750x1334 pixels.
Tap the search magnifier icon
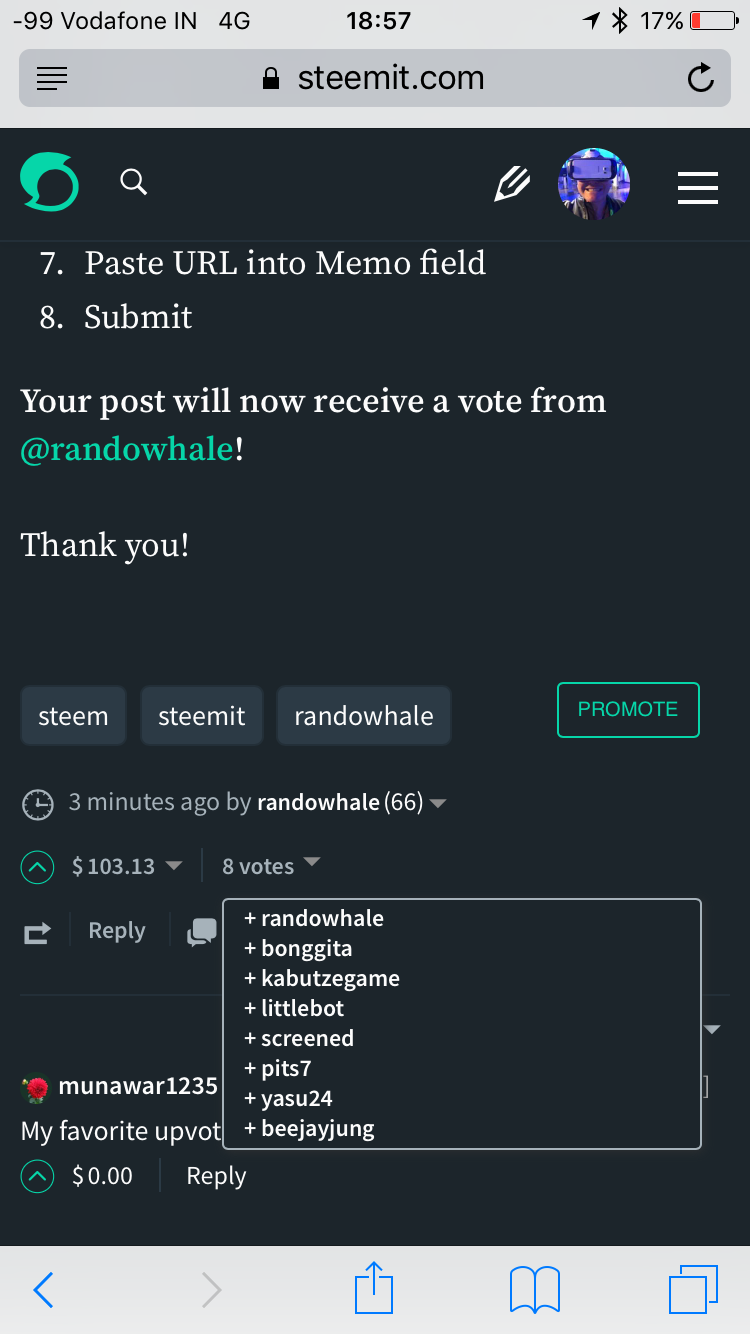(133, 182)
